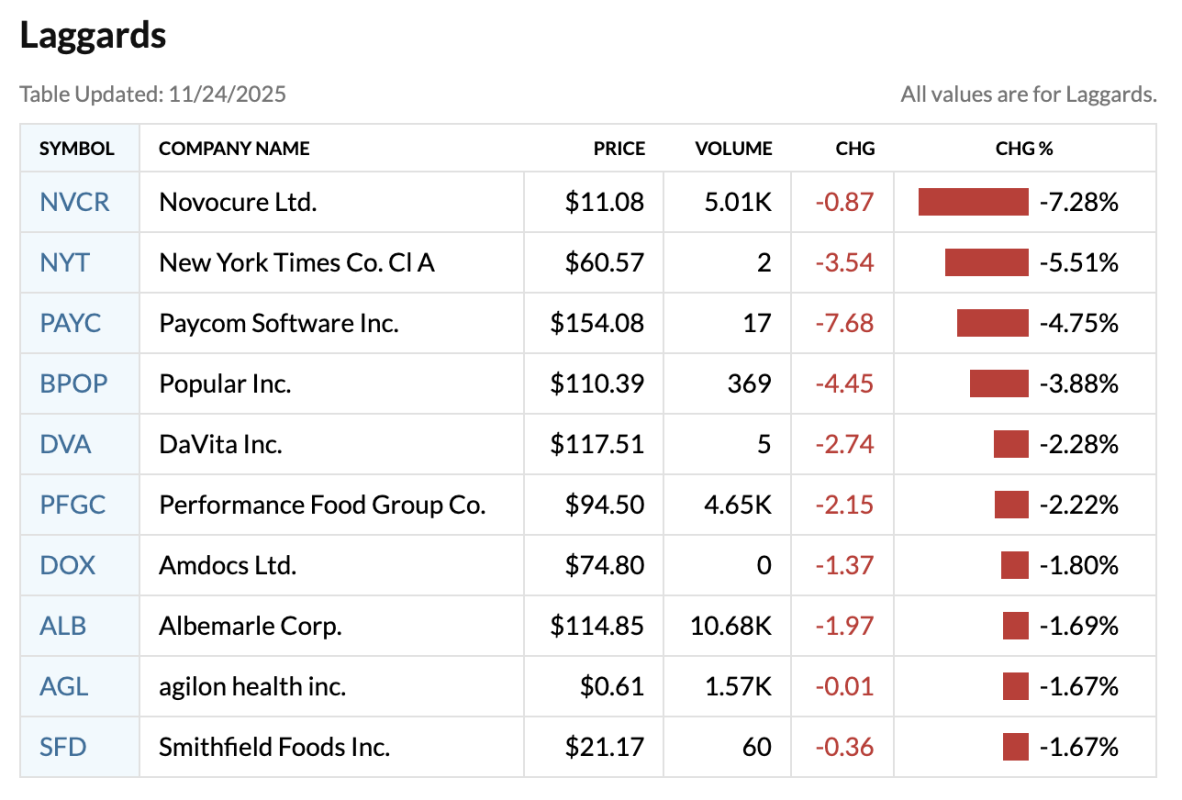Screen dimensions: 1182x800
Task: Open the NVCR ticker symbol link
Action: (x=74, y=202)
